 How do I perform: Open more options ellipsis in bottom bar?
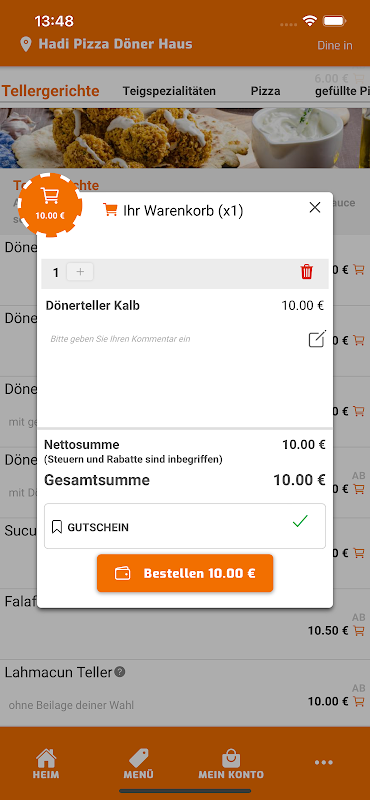coord(324,763)
